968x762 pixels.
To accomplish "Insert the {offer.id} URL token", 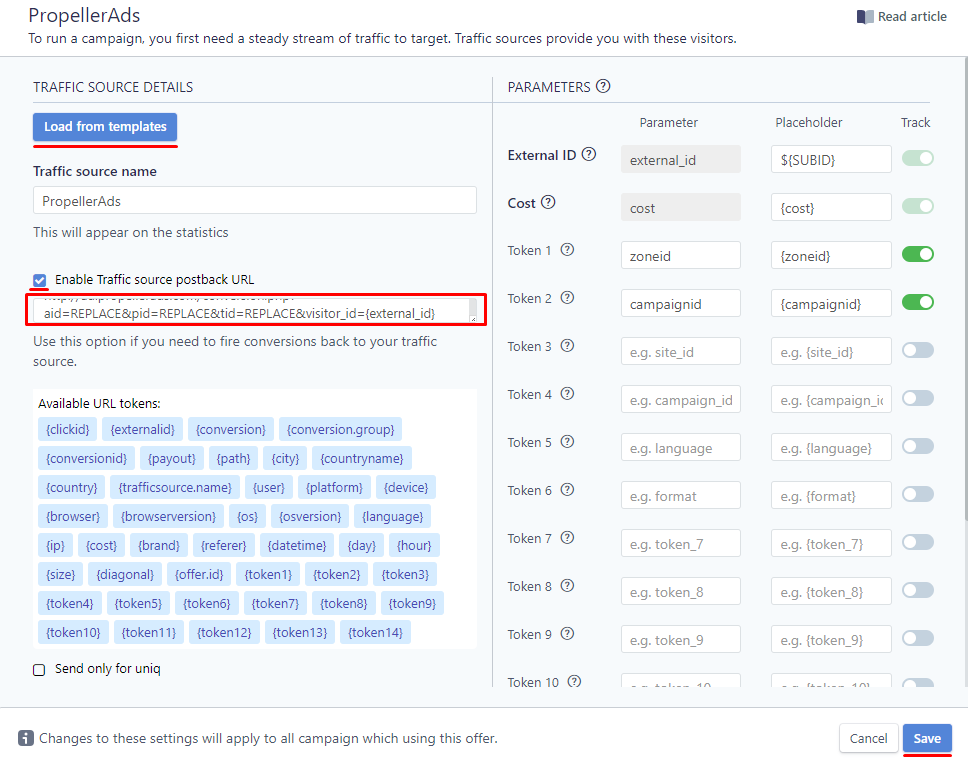I will 199,574.
